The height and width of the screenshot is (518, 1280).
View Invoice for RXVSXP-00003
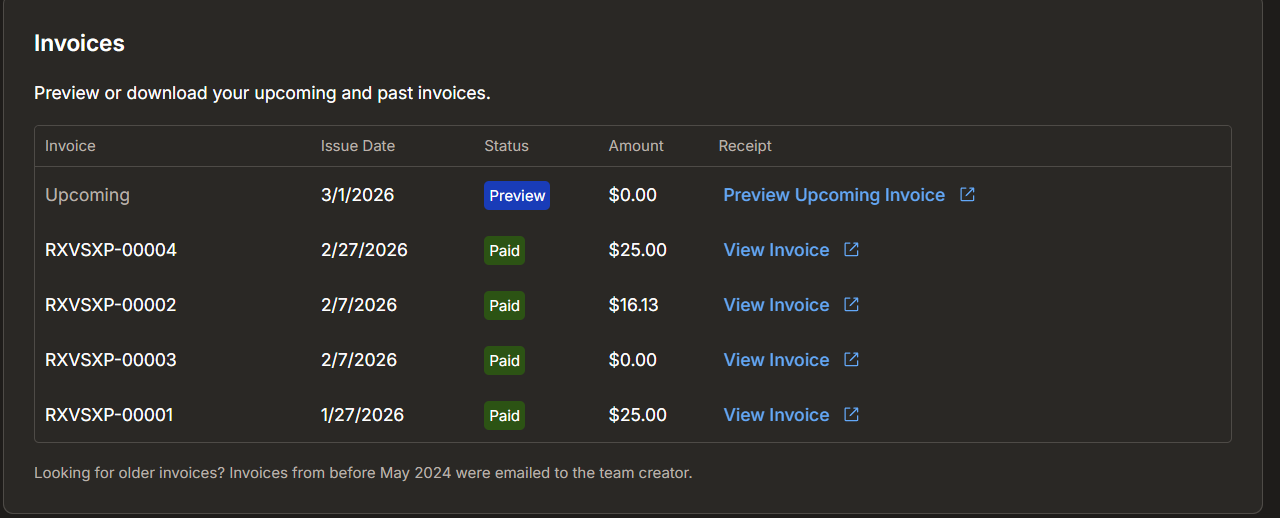pyautogui.click(x=776, y=360)
